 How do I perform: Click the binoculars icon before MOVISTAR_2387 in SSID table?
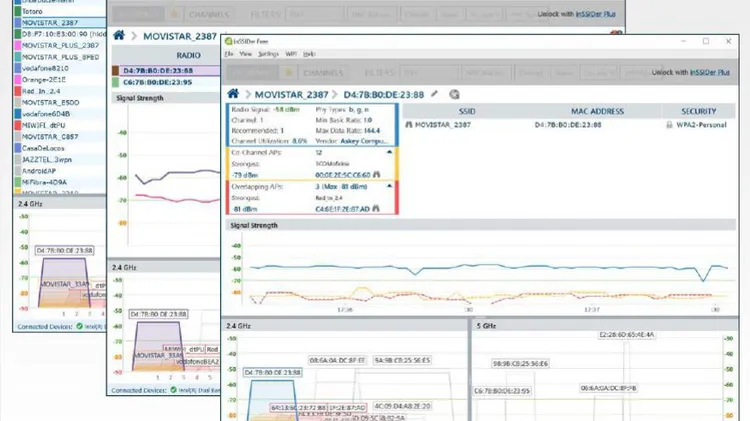409,124
